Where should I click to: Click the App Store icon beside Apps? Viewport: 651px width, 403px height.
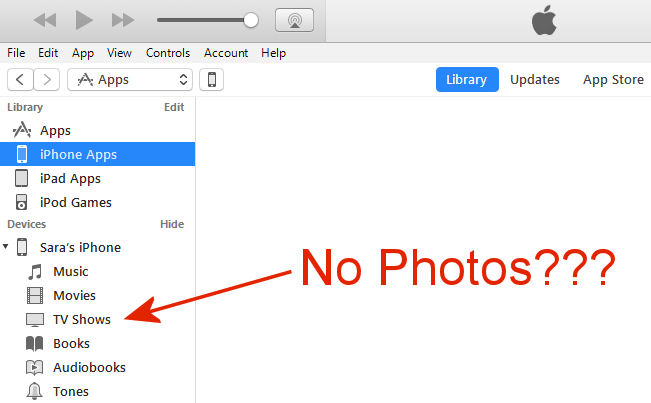(x=22, y=130)
